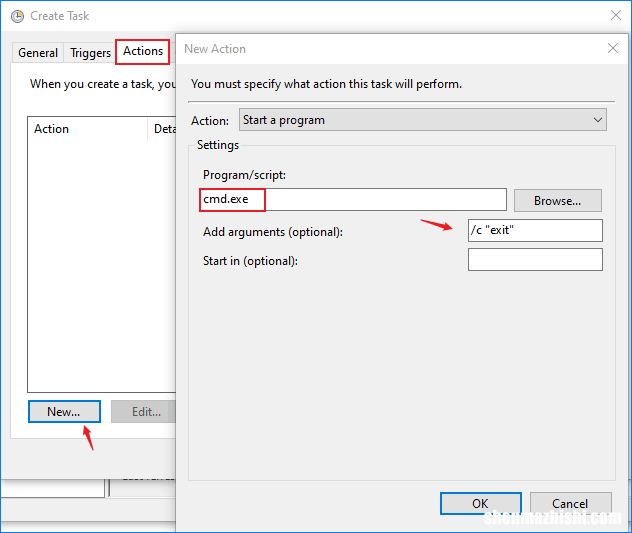This screenshot has height=533, width=632.
Task: Confirm the new action with OK
Action: (x=480, y=504)
